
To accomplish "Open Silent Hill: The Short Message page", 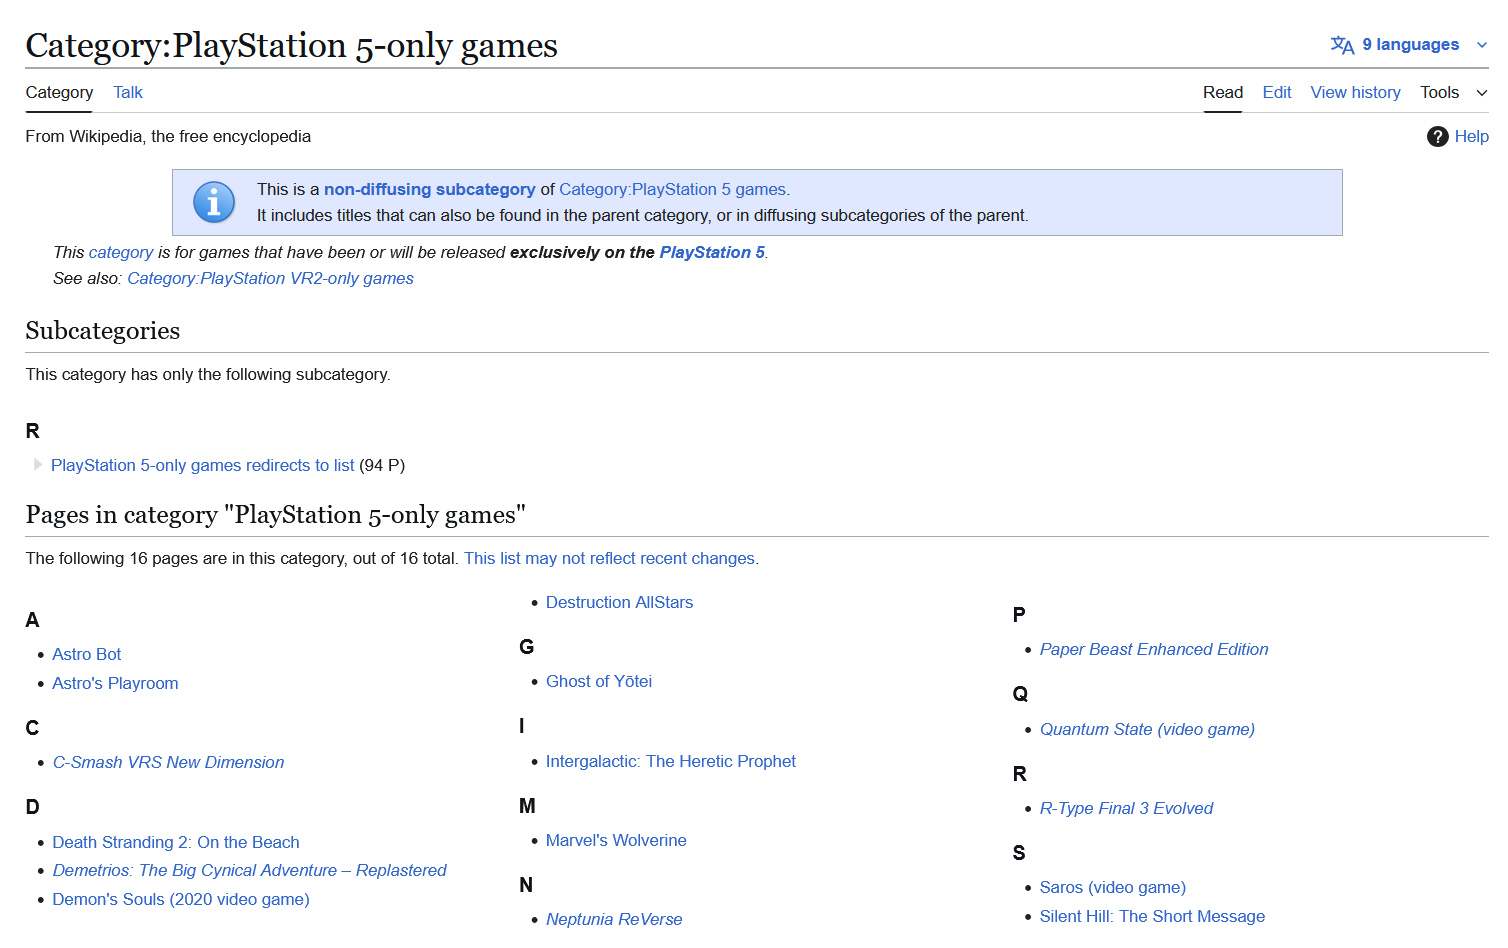I will click(x=1152, y=916).
